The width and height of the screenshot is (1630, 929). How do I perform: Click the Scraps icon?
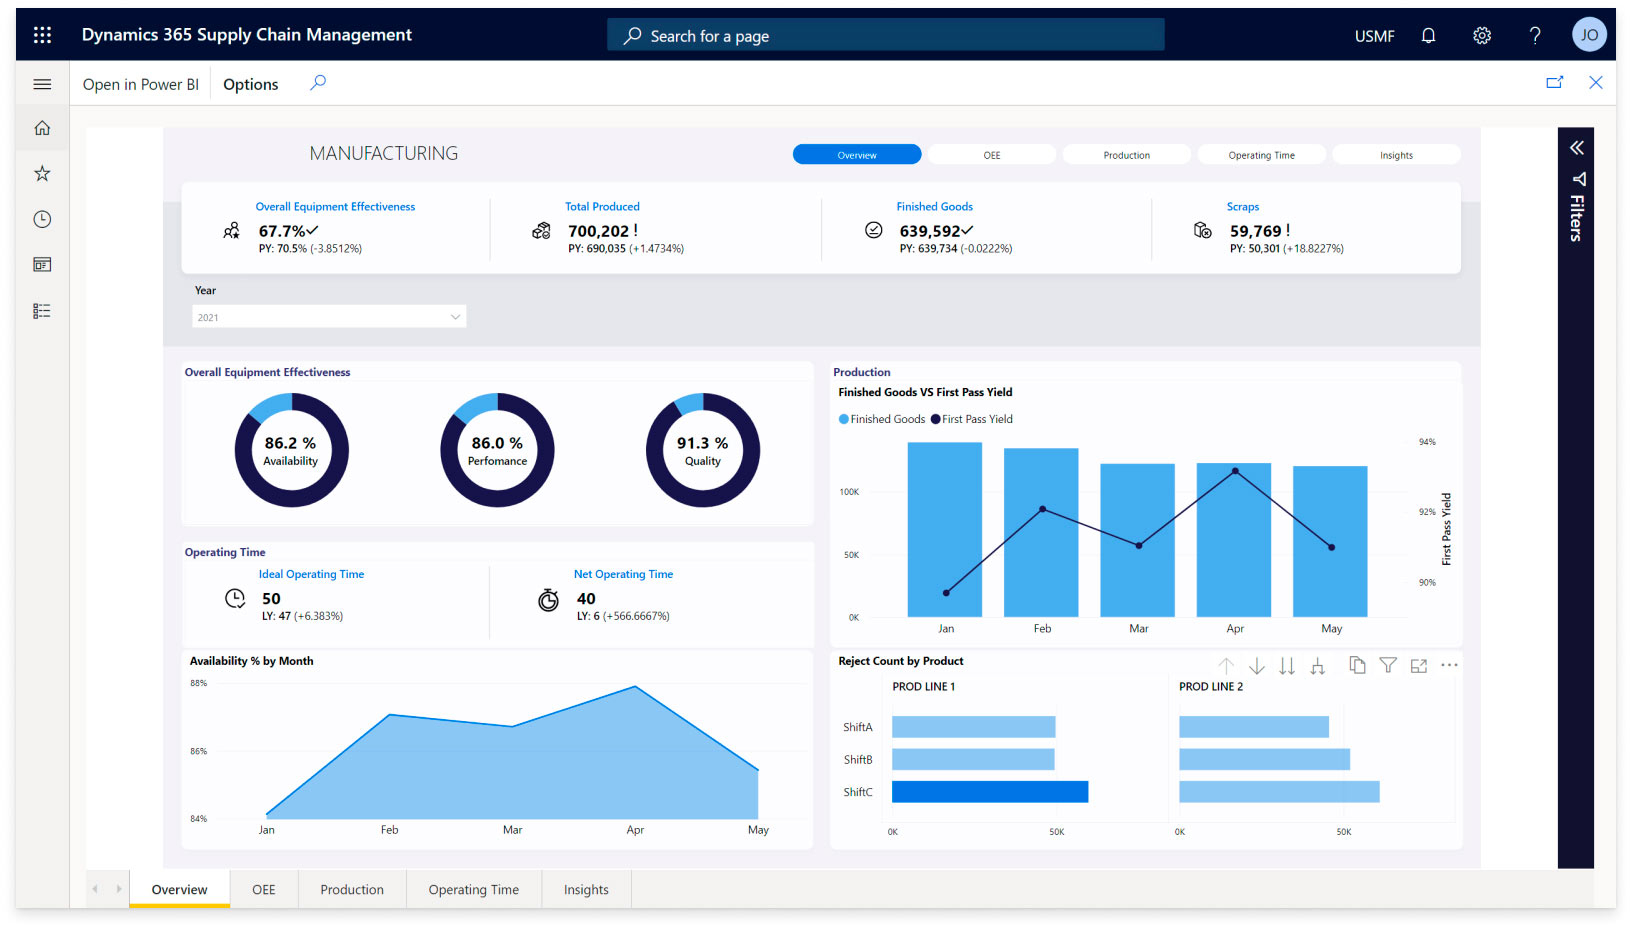point(1203,231)
